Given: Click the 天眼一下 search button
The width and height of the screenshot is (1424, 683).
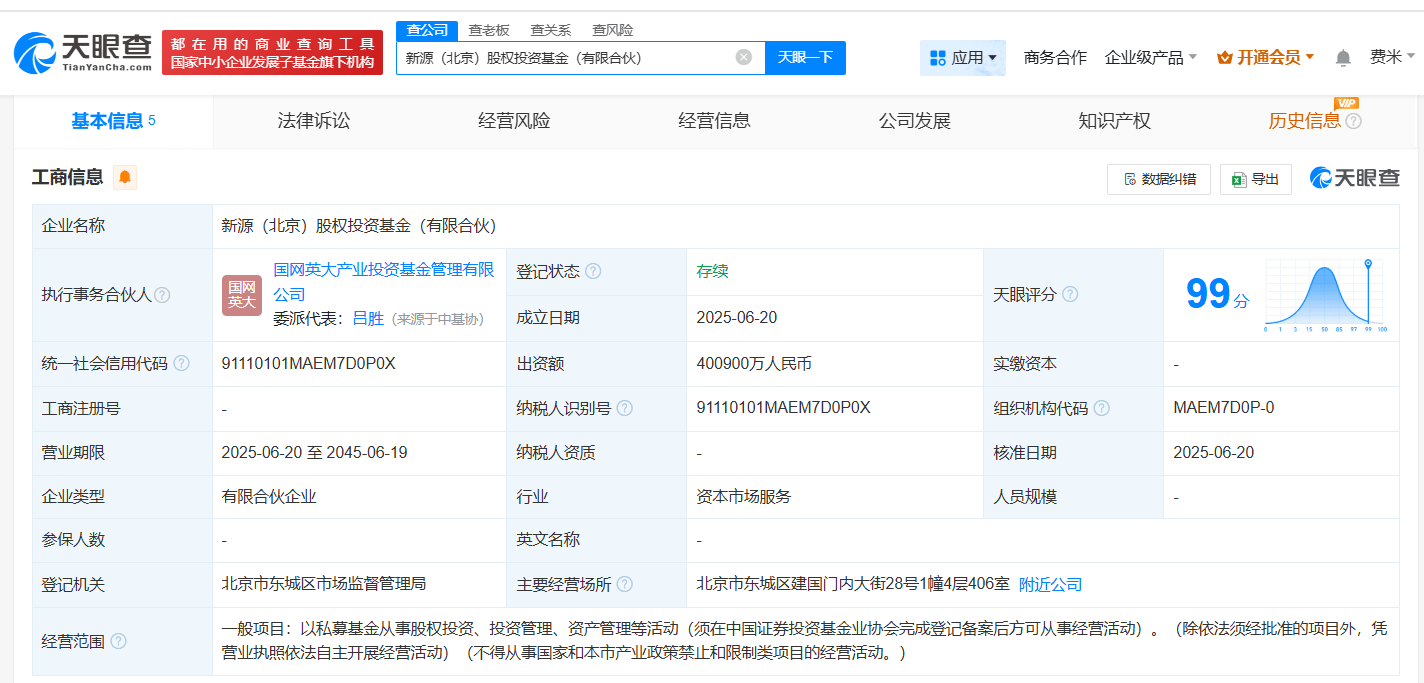Looking at the screenshot, I should point(805,57).
